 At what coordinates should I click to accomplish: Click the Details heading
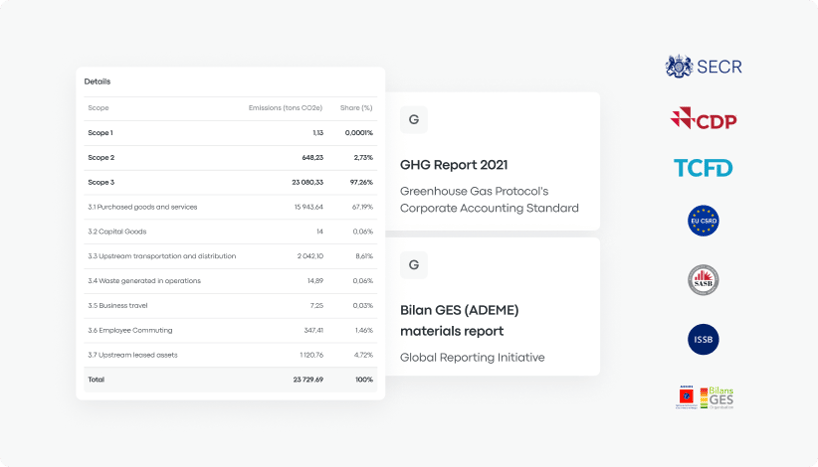coord(97,81)
